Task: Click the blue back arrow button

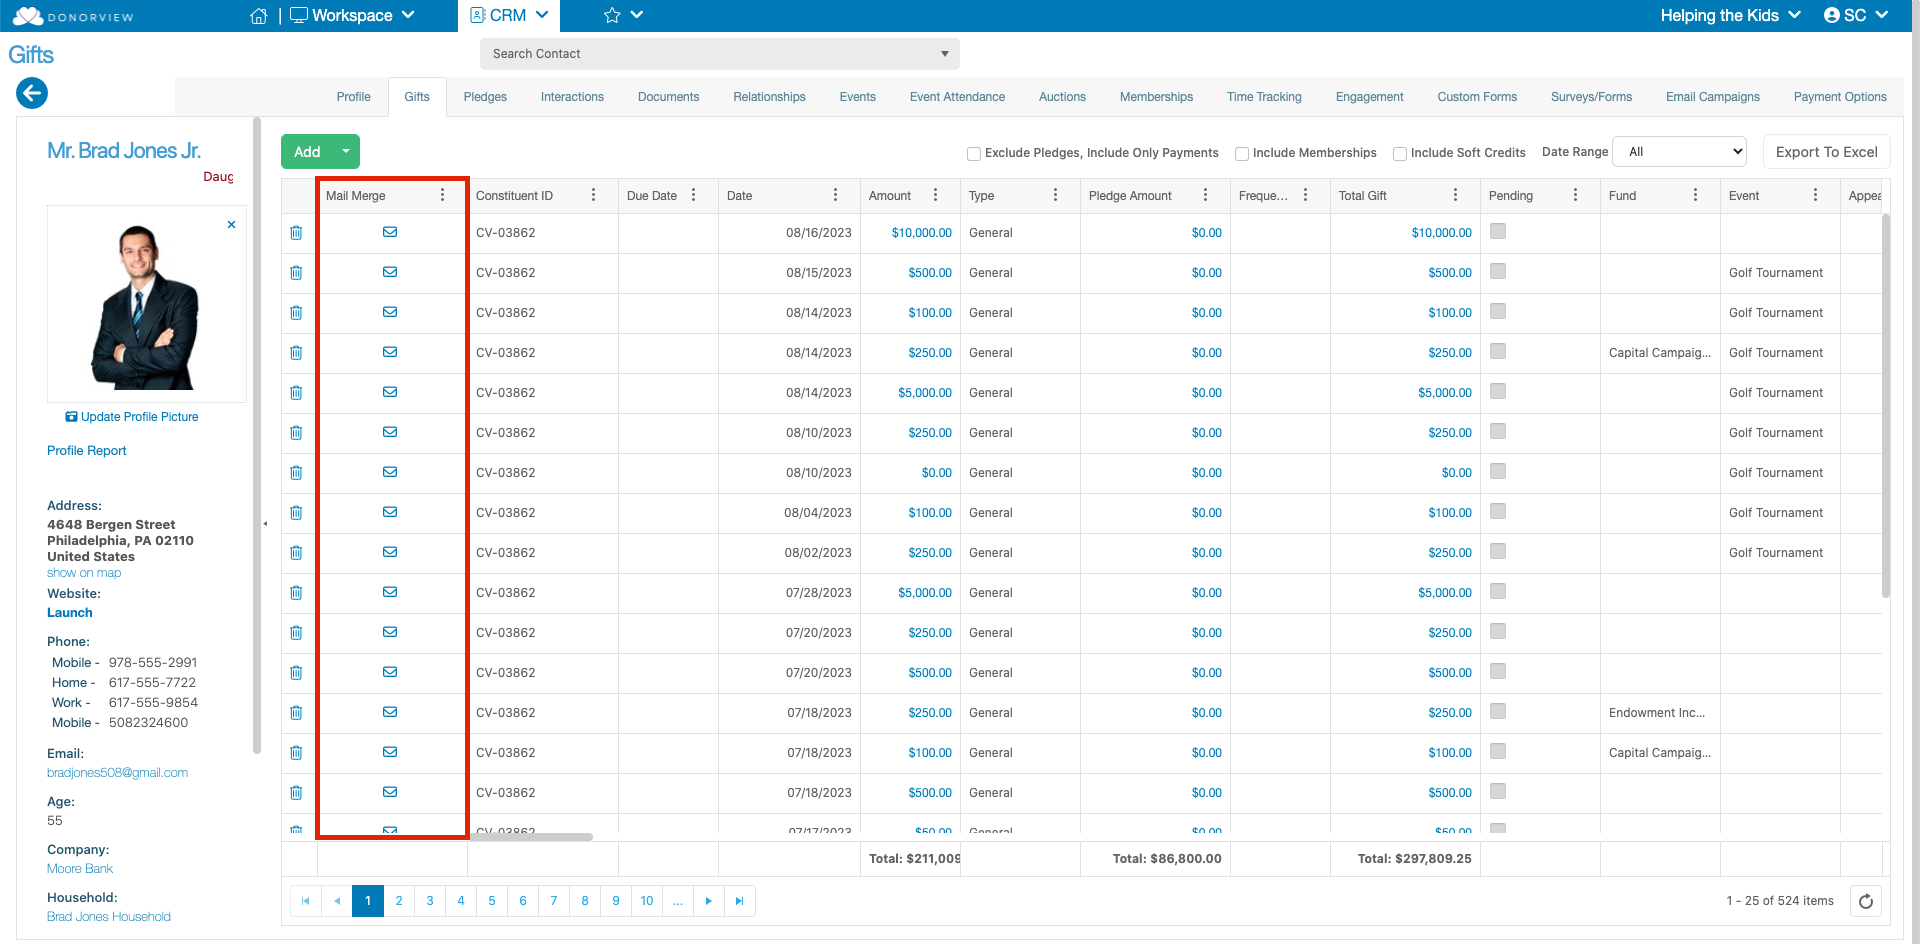Action: pyautogui.click(x=32, y=94)
